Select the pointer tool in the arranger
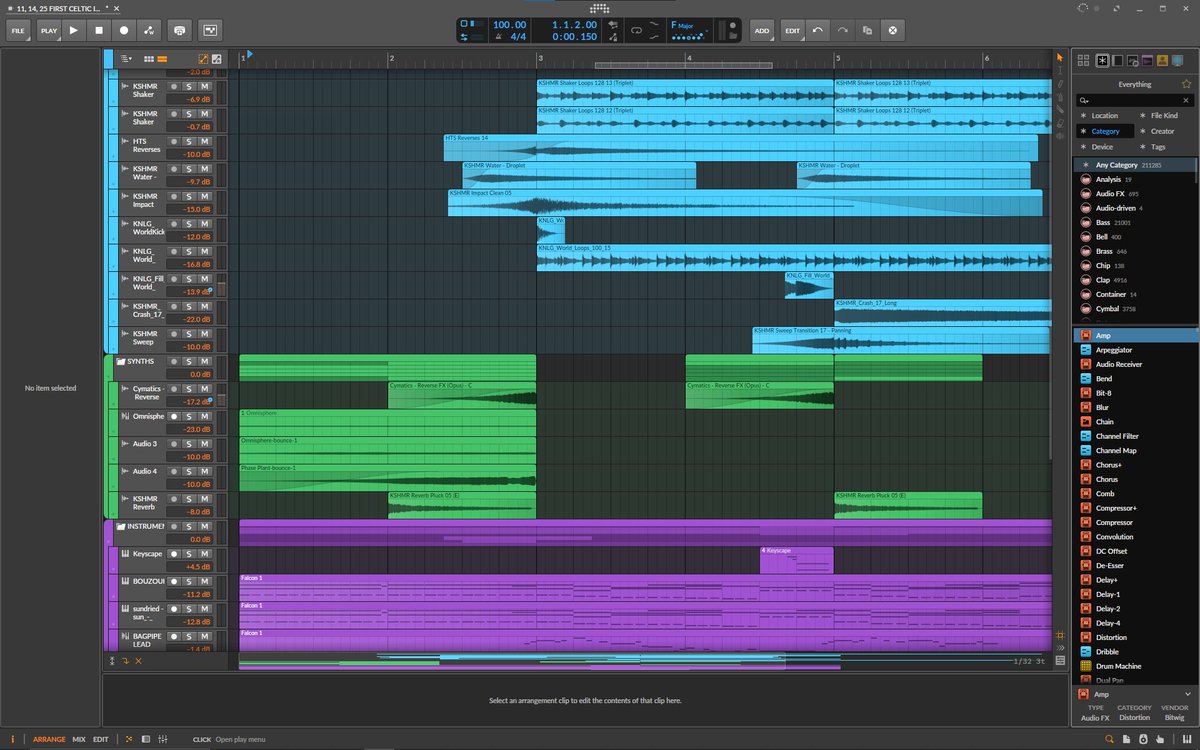1200x750 pixels. tap(1060, 58)
